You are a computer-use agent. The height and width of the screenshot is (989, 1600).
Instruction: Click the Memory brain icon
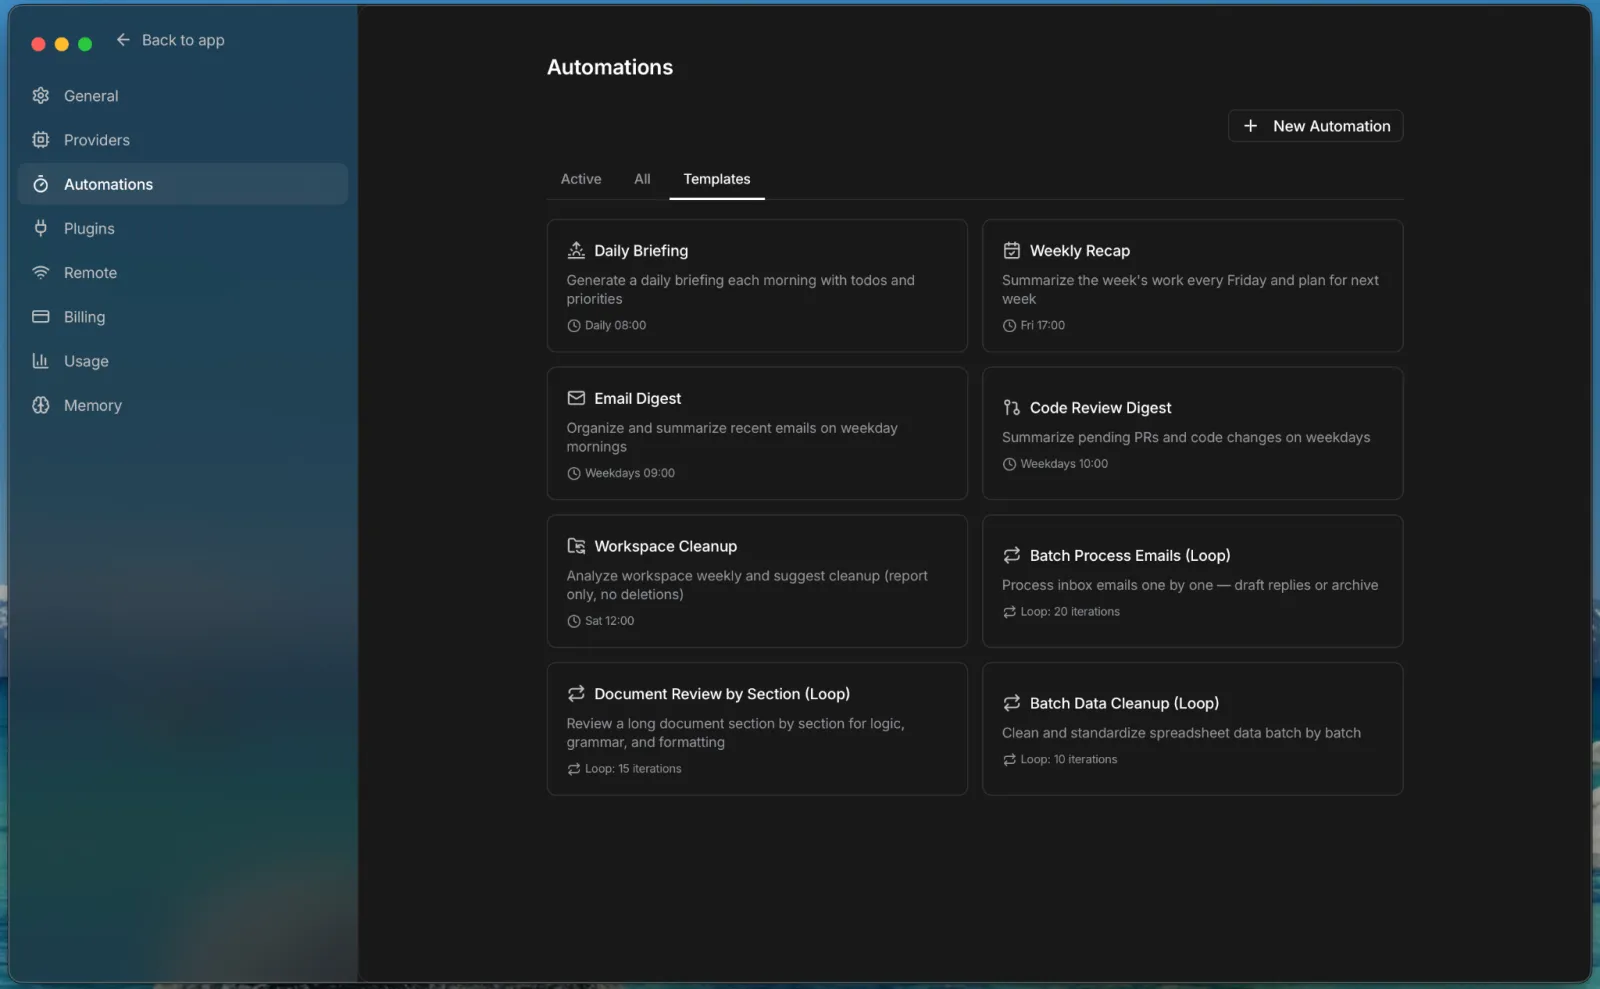pos(41,405)
